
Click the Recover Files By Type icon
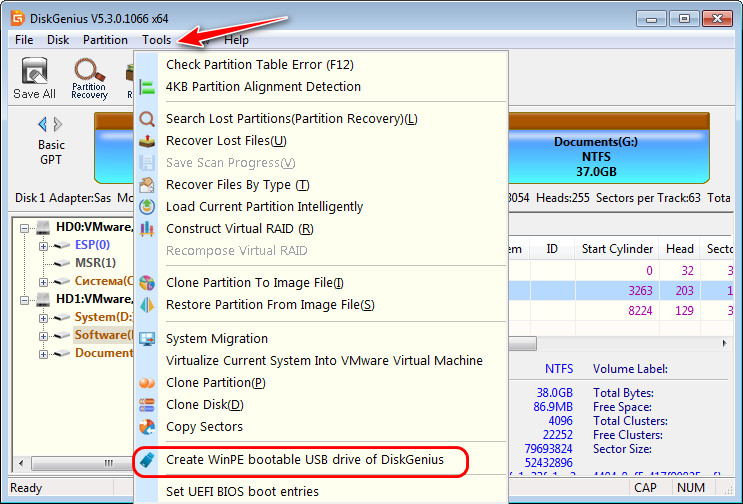[x=147, y=185]
